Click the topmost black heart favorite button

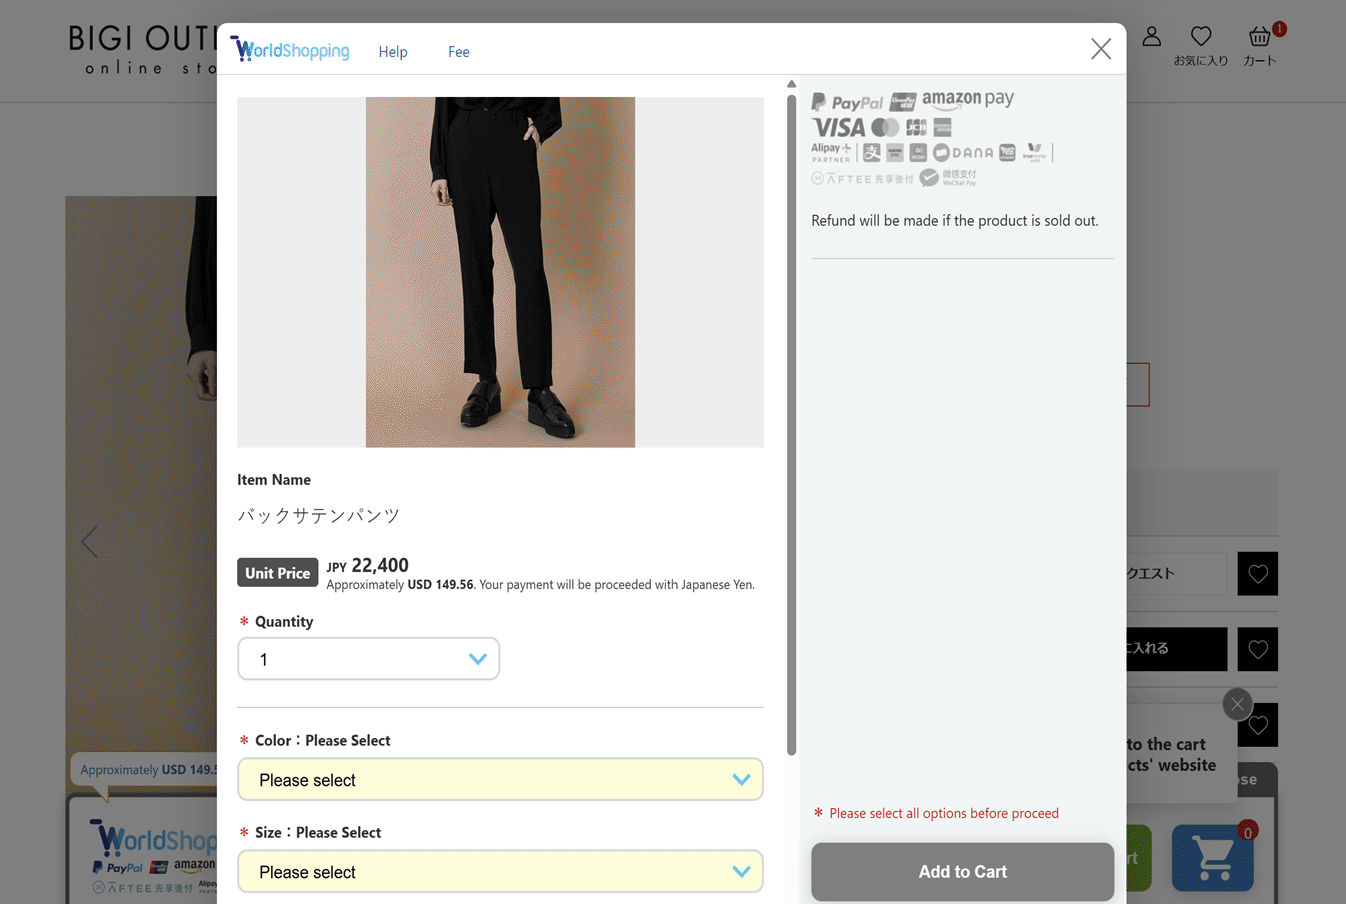1257,574
